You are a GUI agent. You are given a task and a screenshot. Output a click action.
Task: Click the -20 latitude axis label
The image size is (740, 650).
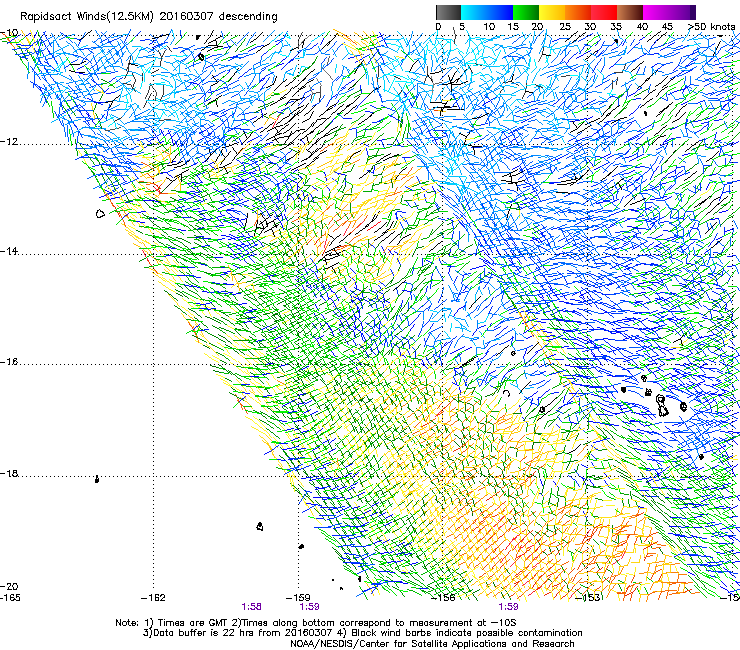(x=9, y=586)
